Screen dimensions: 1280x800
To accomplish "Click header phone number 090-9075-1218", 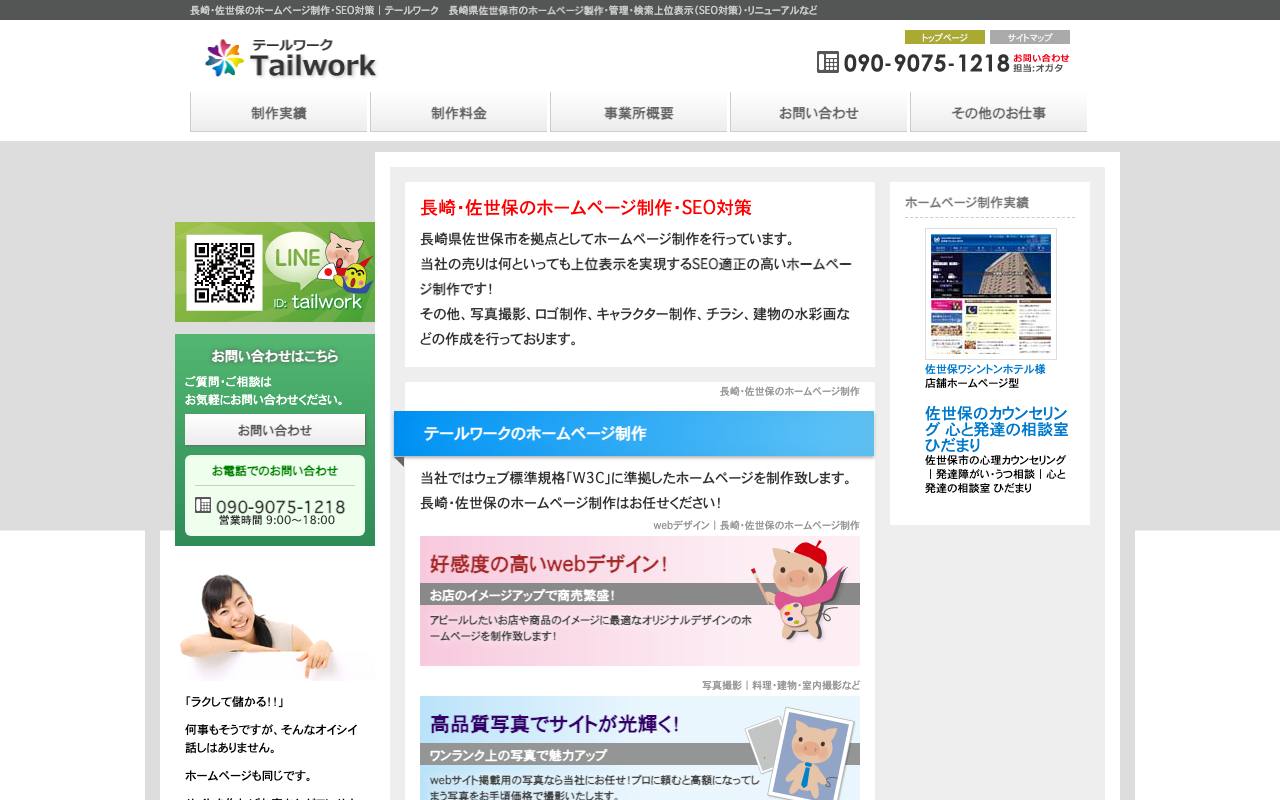I will (x=926, y=63).
